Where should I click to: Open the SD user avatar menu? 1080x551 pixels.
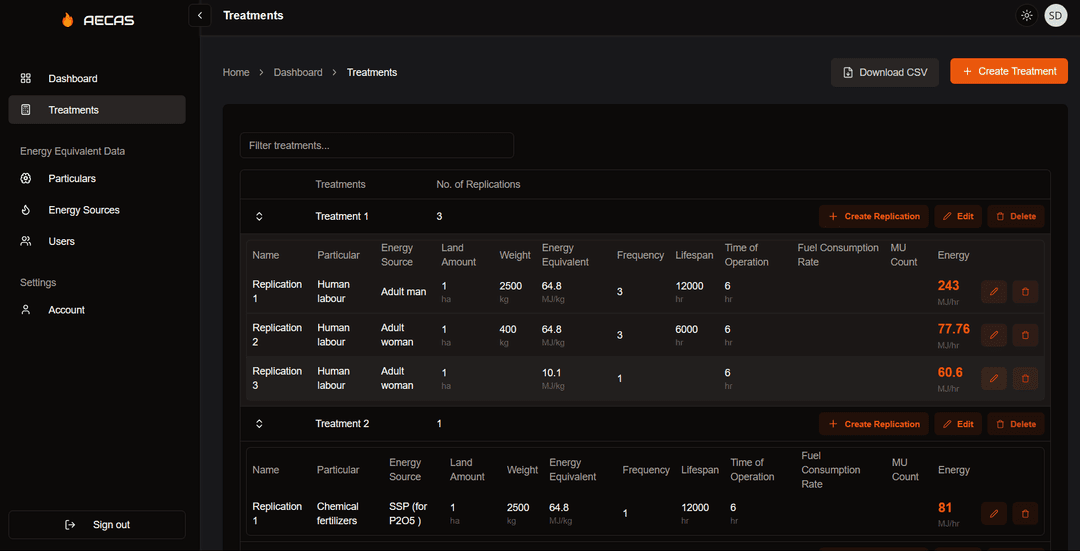[1055, 15]
